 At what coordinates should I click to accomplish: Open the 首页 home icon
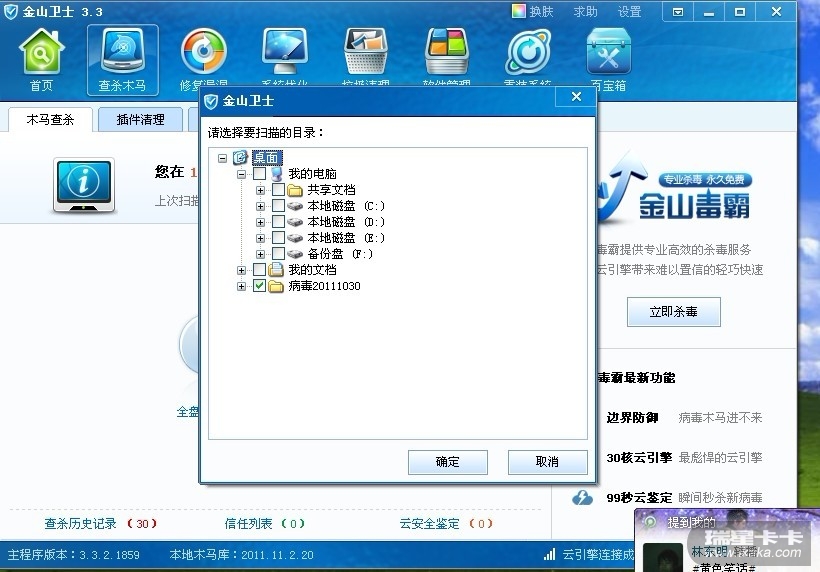(41, 60)
